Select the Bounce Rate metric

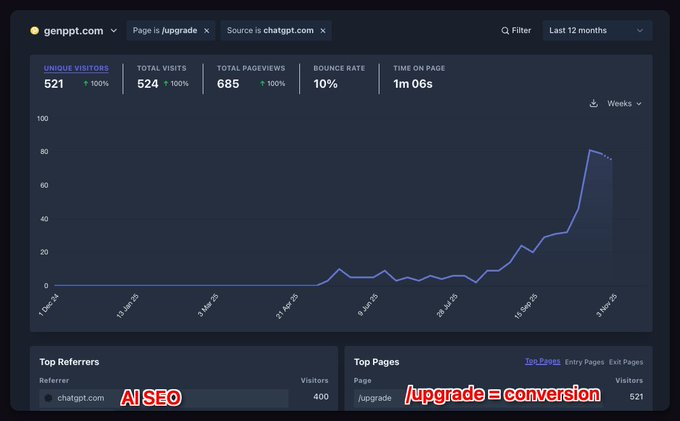click(x=339, y=68)
